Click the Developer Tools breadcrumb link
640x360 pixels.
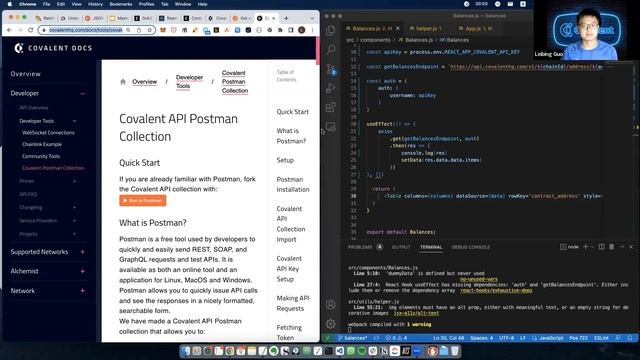click(189, 82)
